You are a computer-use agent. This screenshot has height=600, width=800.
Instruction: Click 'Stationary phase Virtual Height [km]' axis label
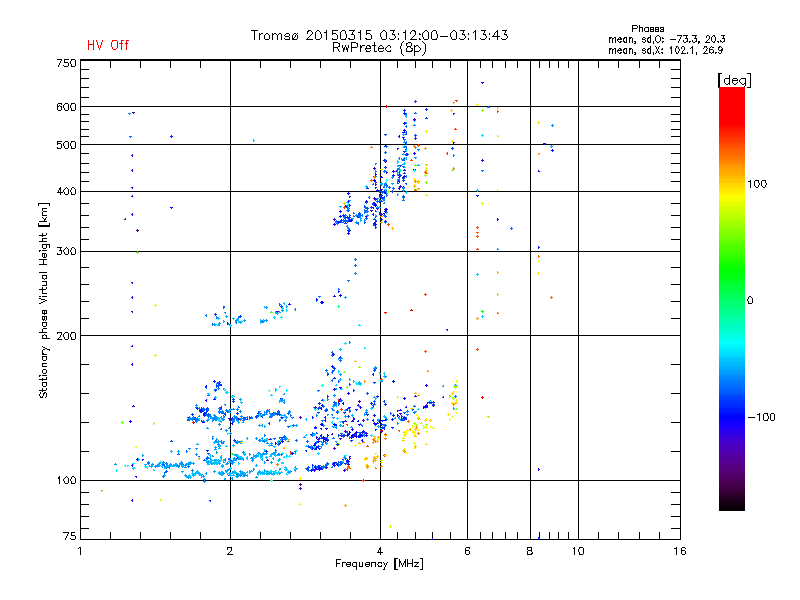click(44, 301)
